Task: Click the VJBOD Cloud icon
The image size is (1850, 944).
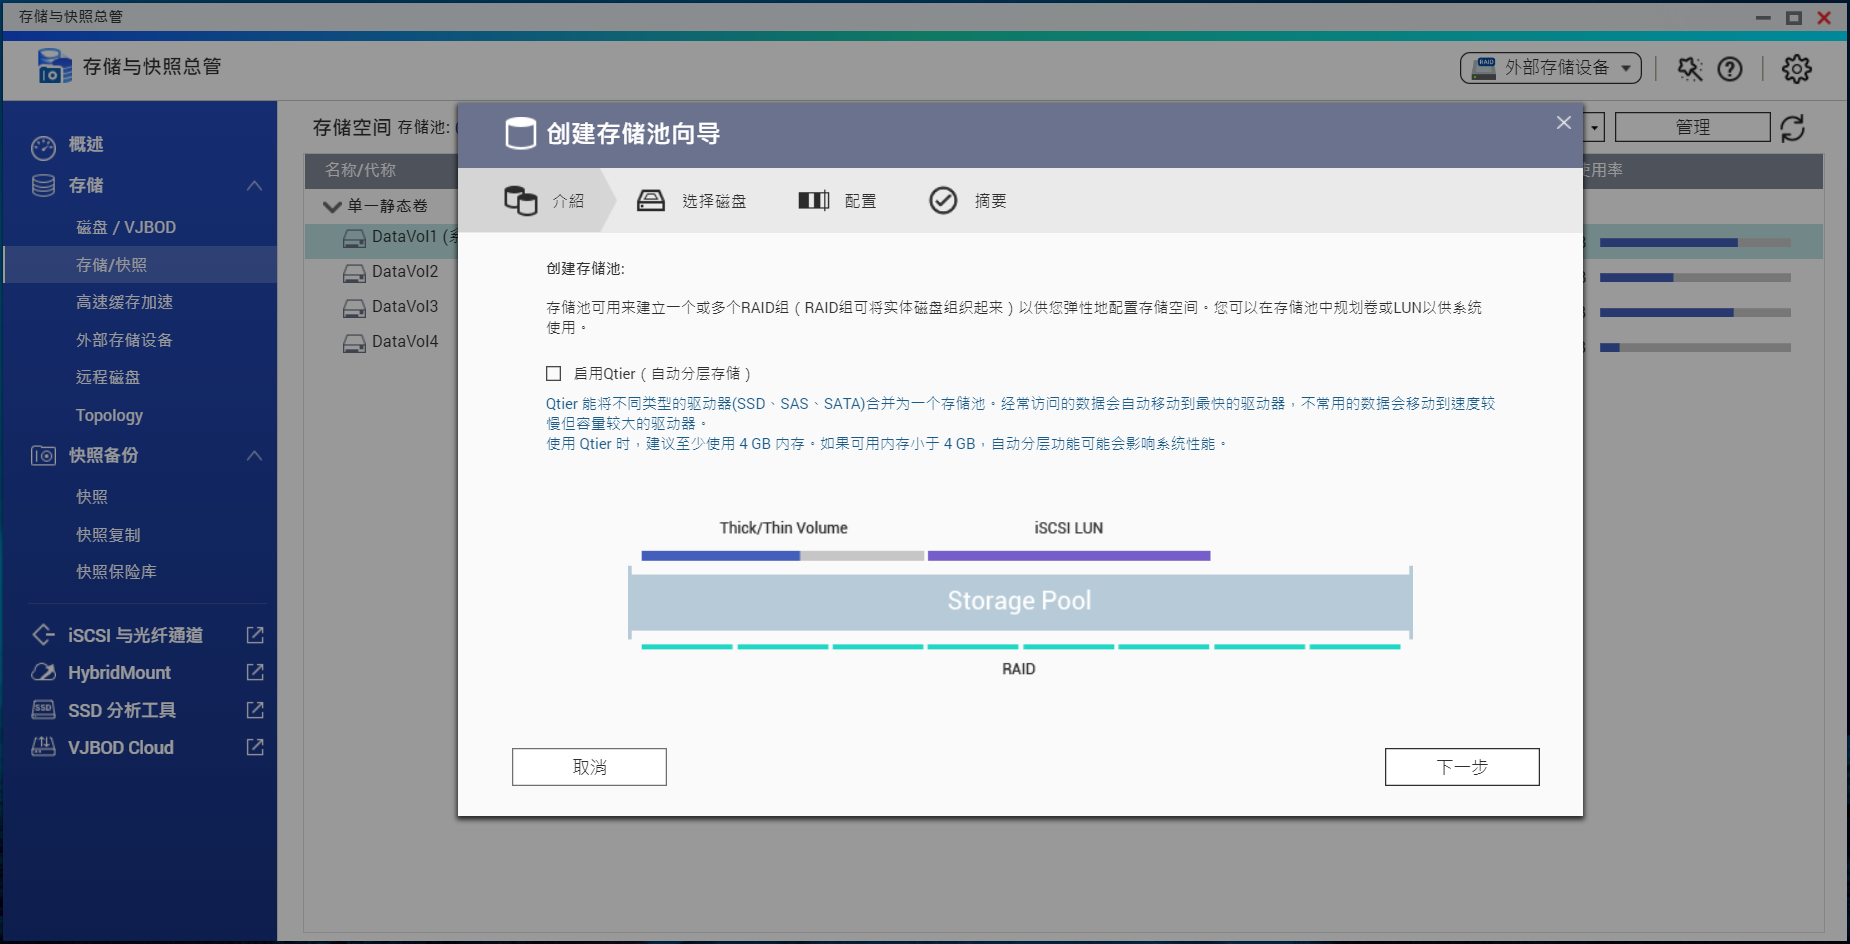Action: tap(44, 747)
